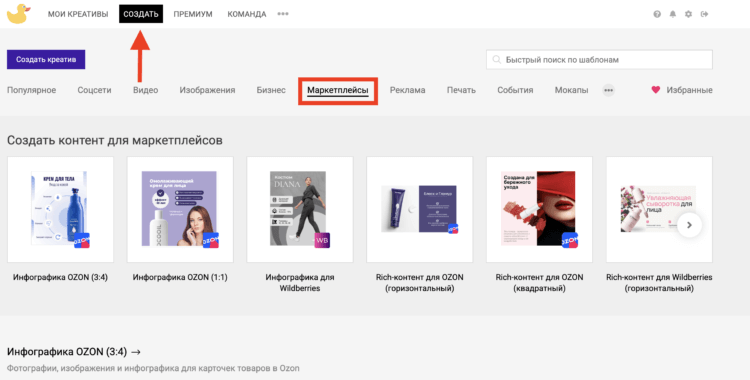Switch to the Популярное tab
The width and height of the screenshot is (750, 380).
tap(32, 90)
